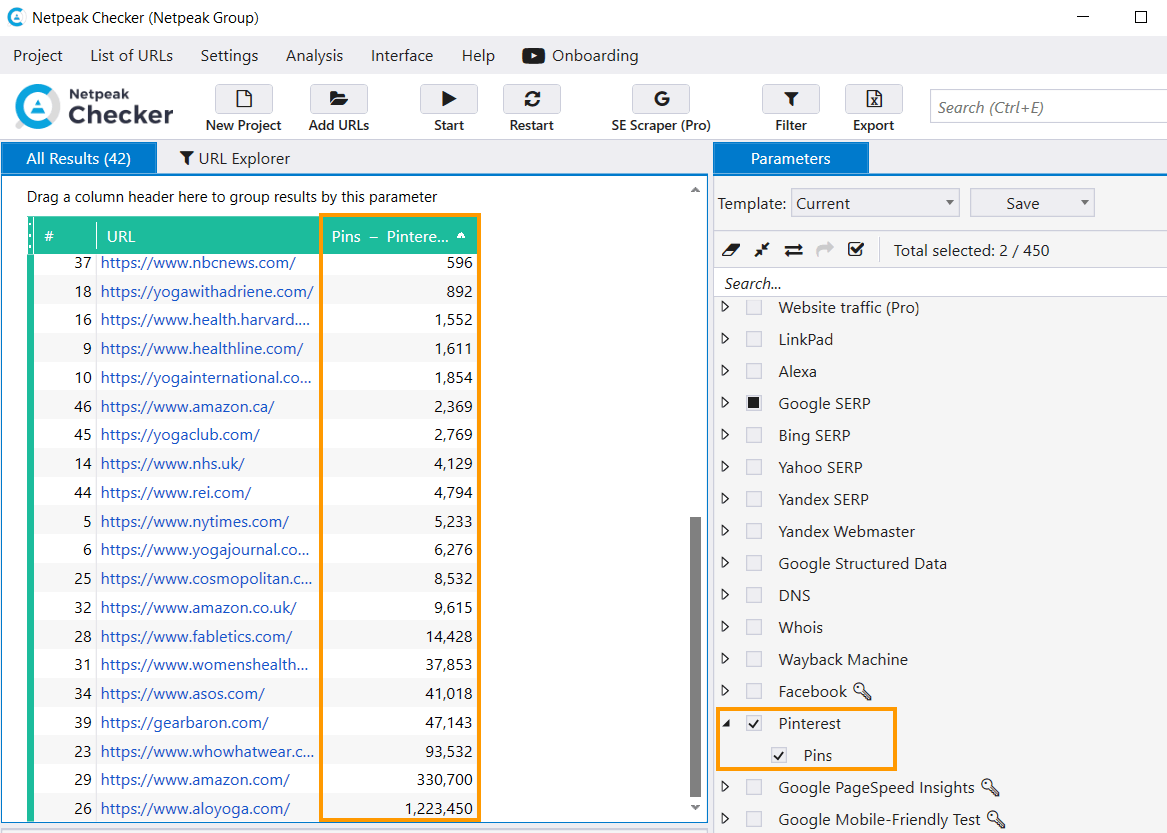Viewport: 1167px width, 833px height.
Task: Click the Save template button
Action: pyautogui.click(x=1023, y=203)
